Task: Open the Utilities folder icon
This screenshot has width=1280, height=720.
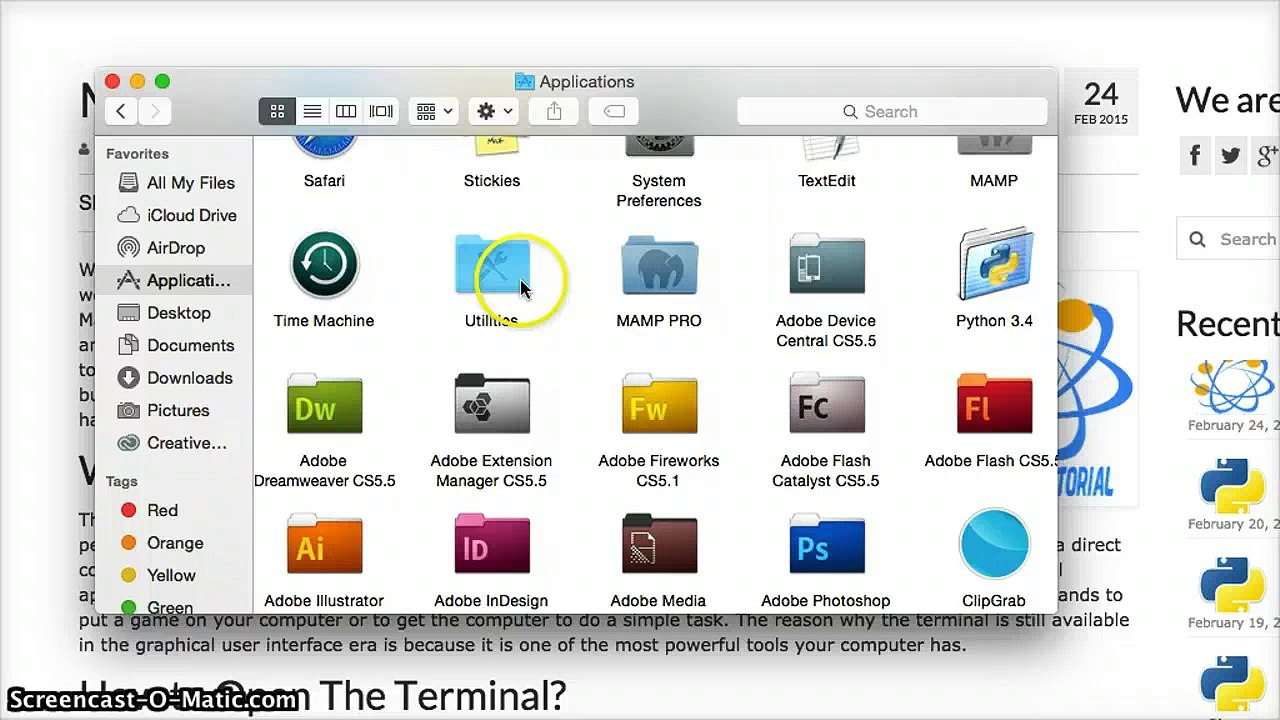Action: [x=491, y=265]
